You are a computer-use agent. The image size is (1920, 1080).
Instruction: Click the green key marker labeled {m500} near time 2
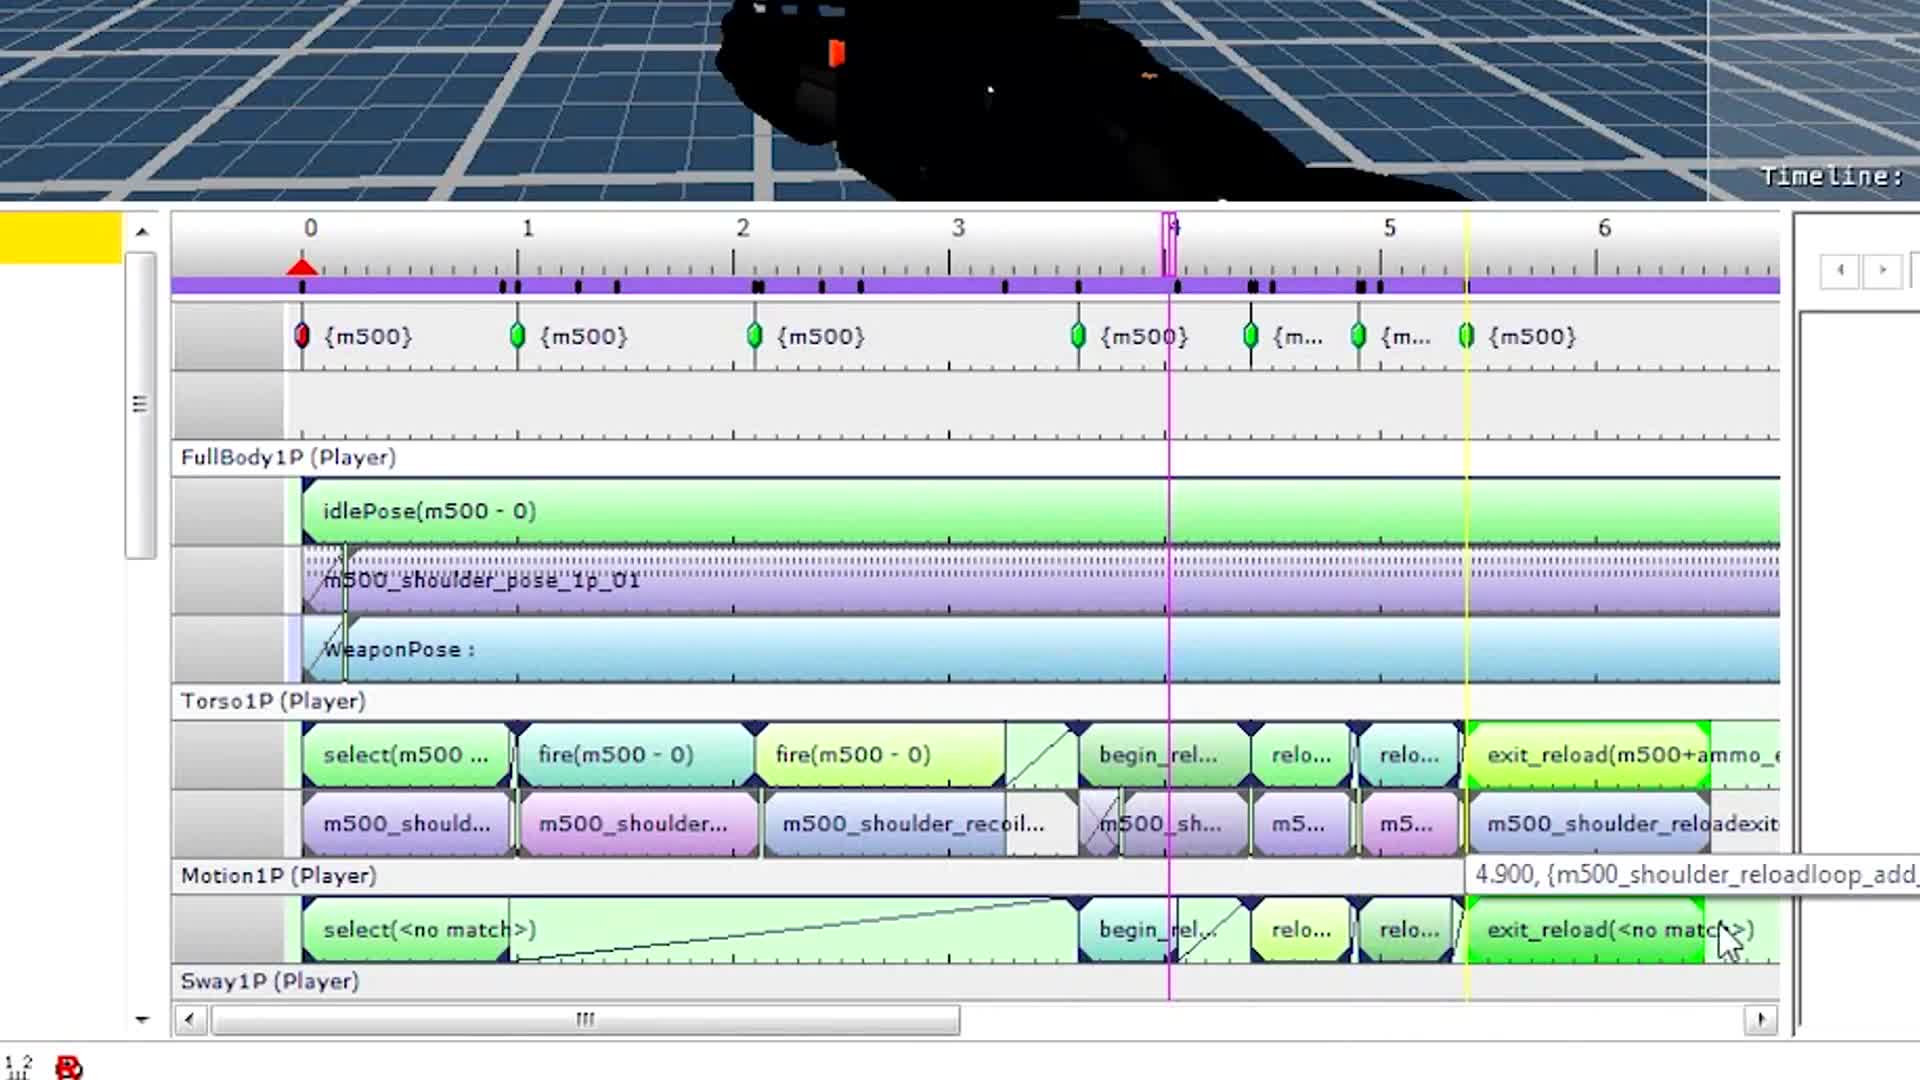click(755, 336)
